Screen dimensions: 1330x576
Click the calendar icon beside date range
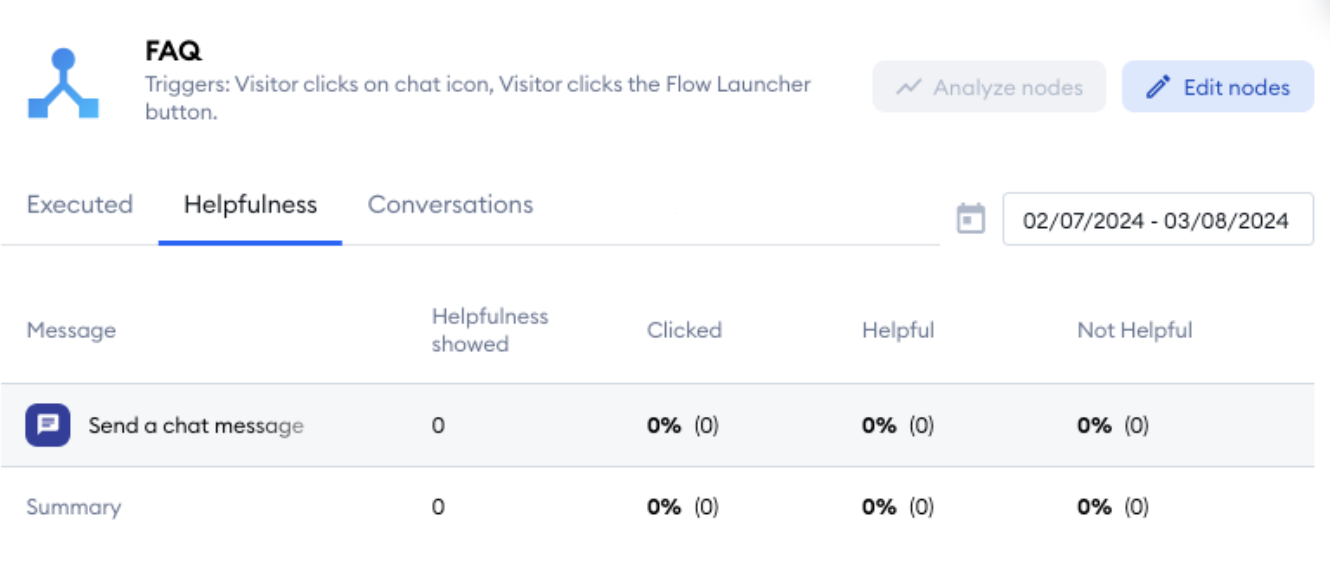[x=971, y=219]
